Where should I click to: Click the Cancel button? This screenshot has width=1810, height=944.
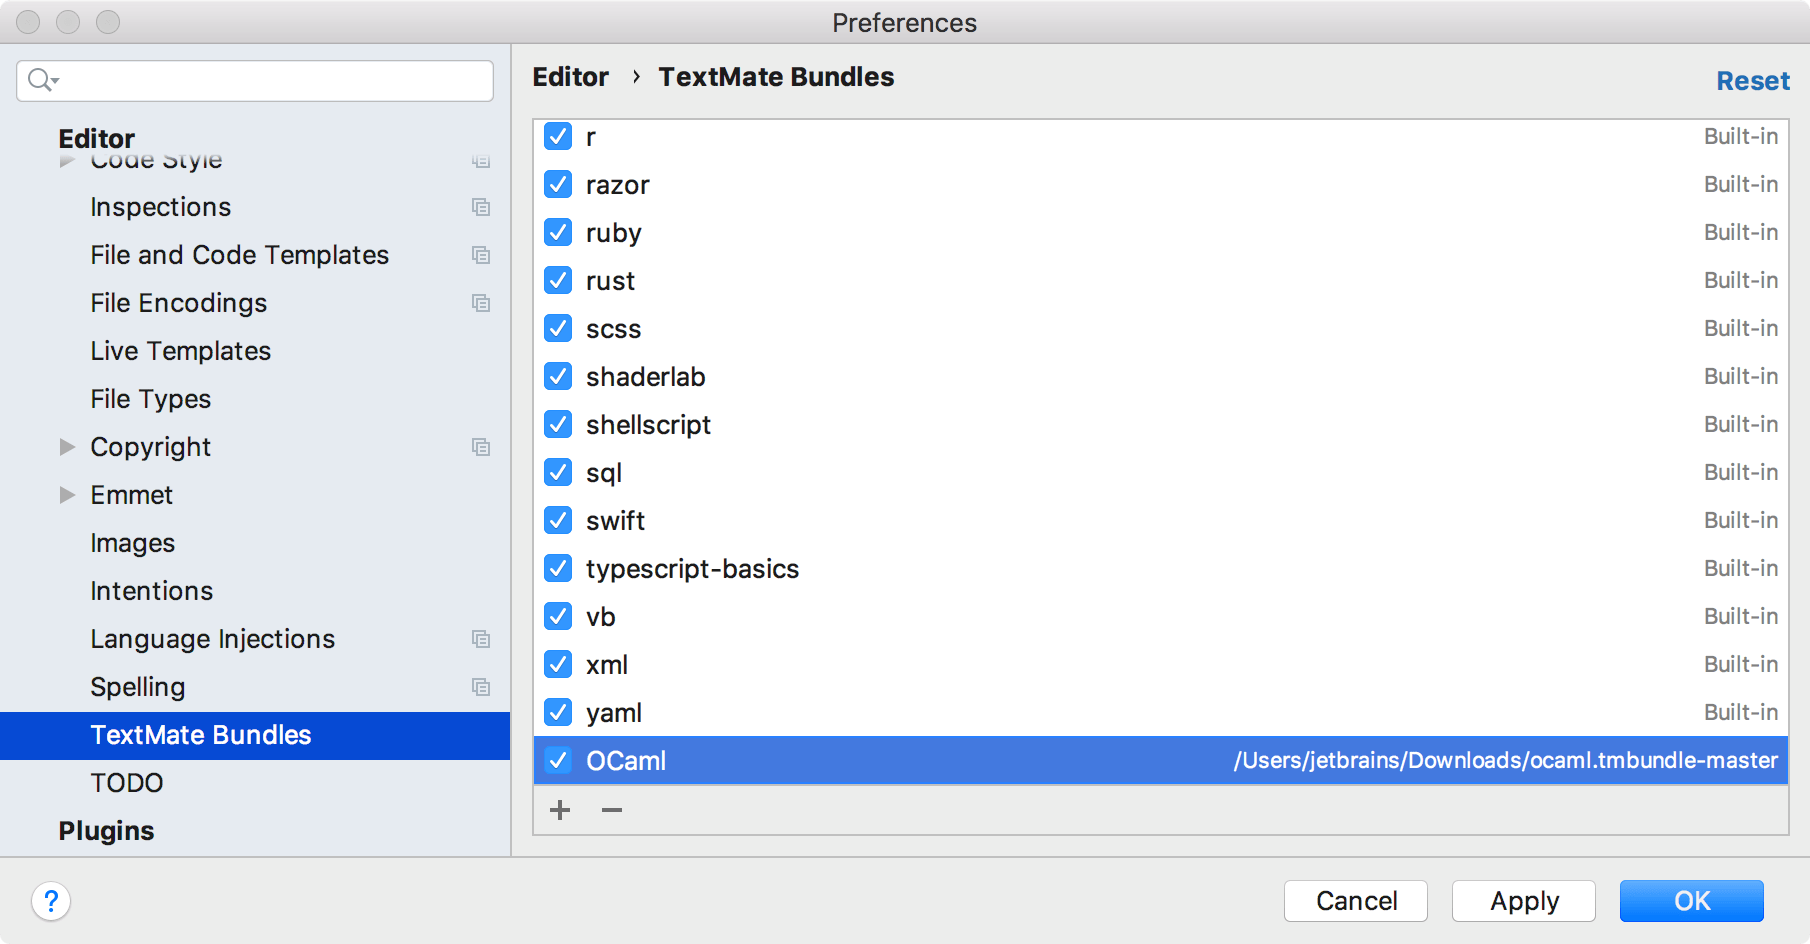[1355, 901]
